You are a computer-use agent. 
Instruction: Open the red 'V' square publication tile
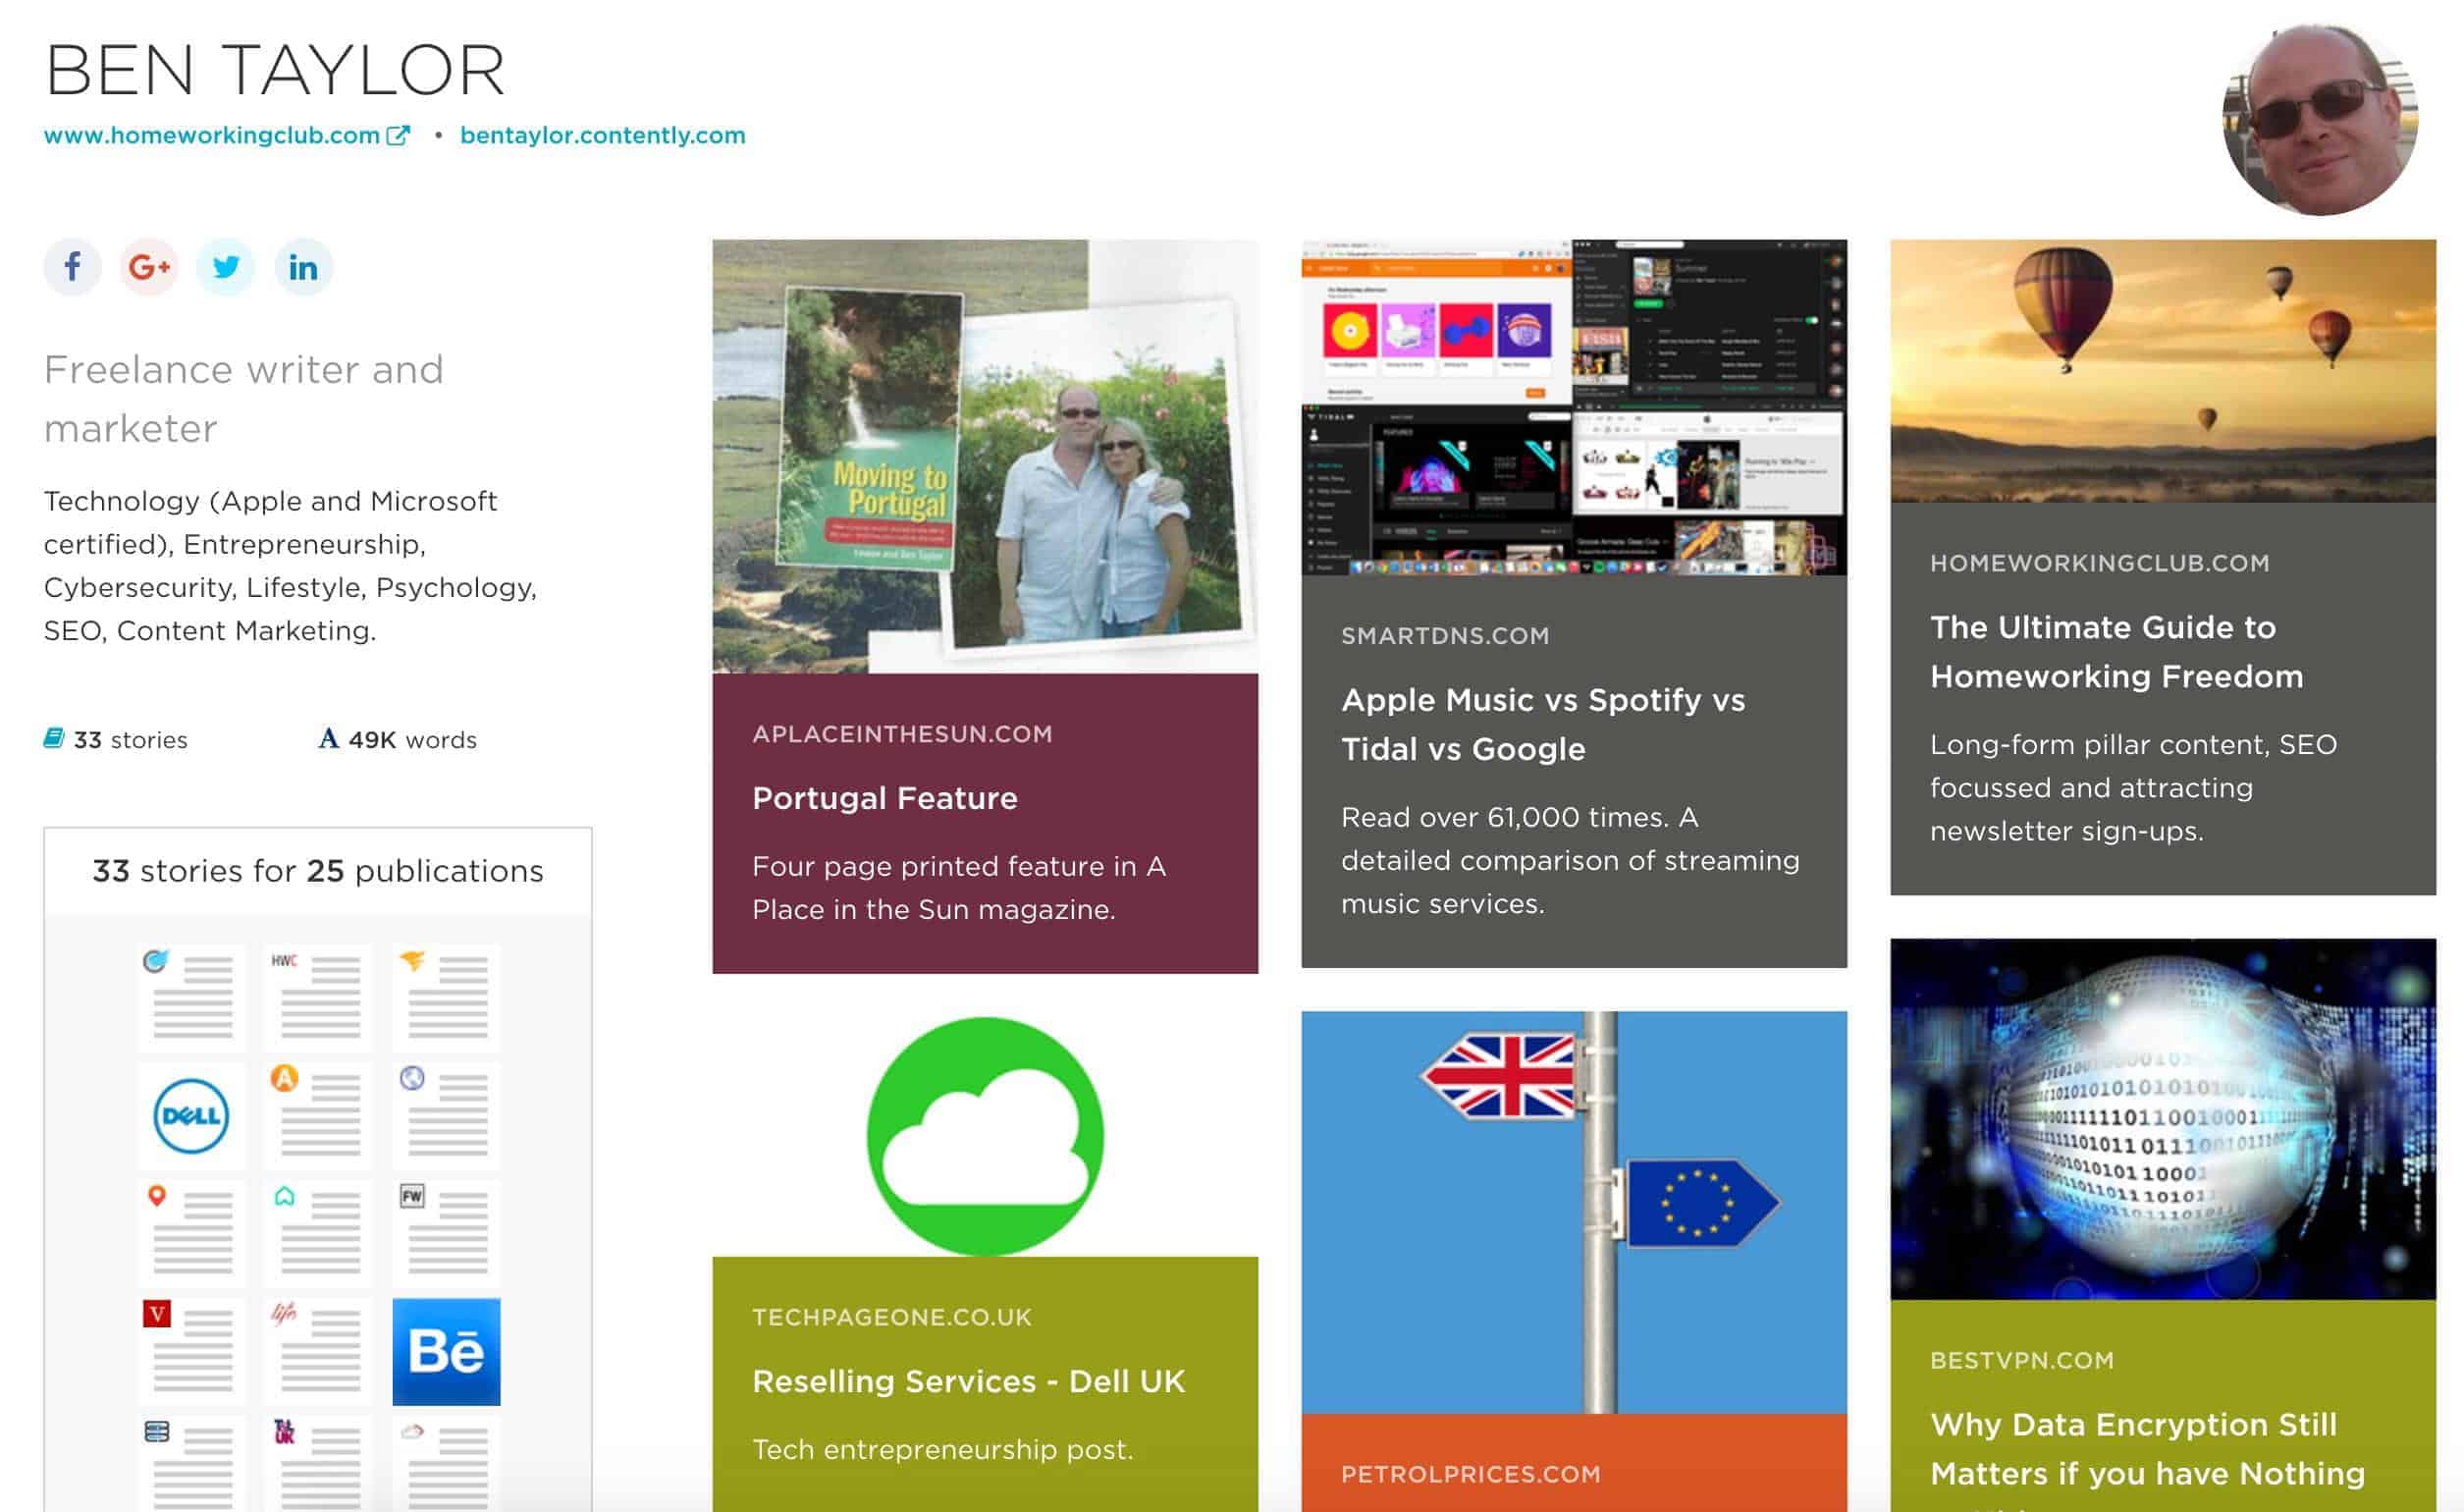(x=191, y=1351)
